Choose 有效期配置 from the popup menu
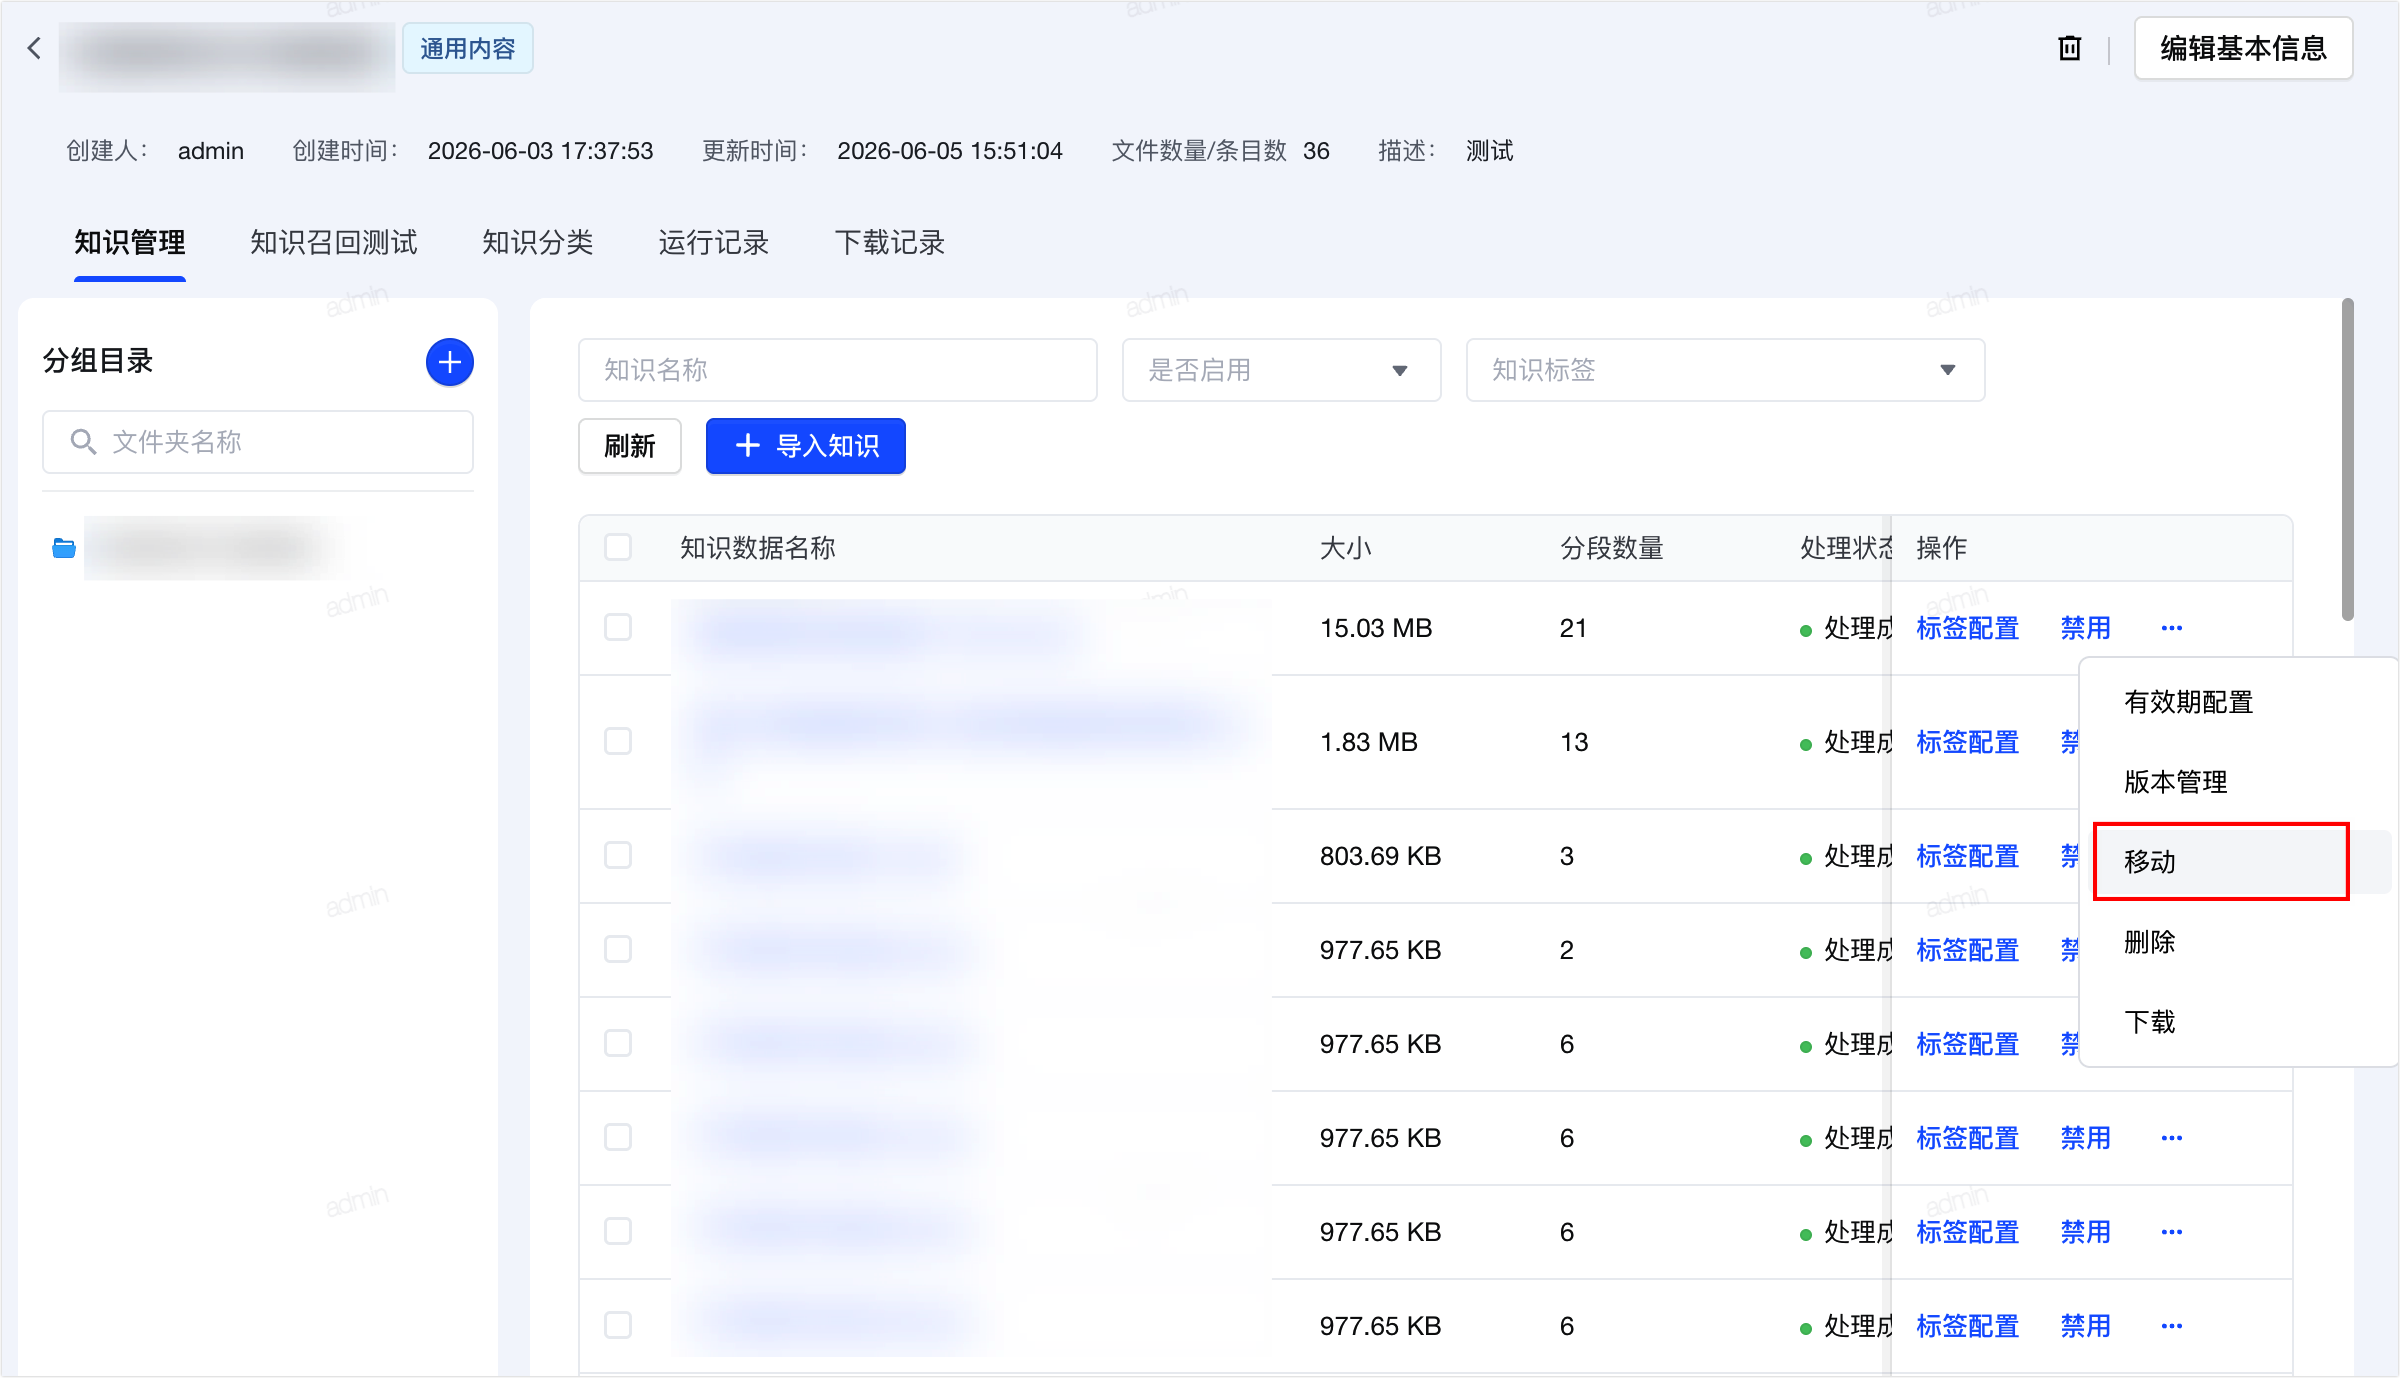2400x1378 pixels. pos(2238,702)
